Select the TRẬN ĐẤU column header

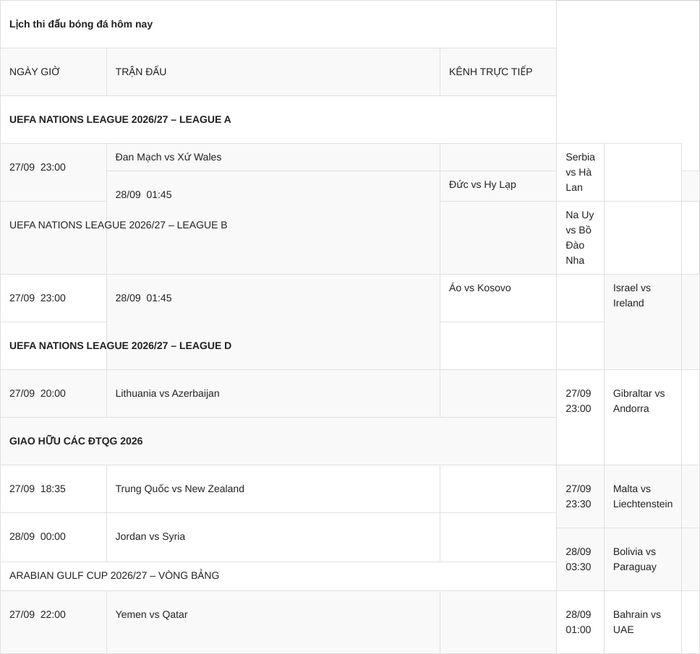point(141,72)
